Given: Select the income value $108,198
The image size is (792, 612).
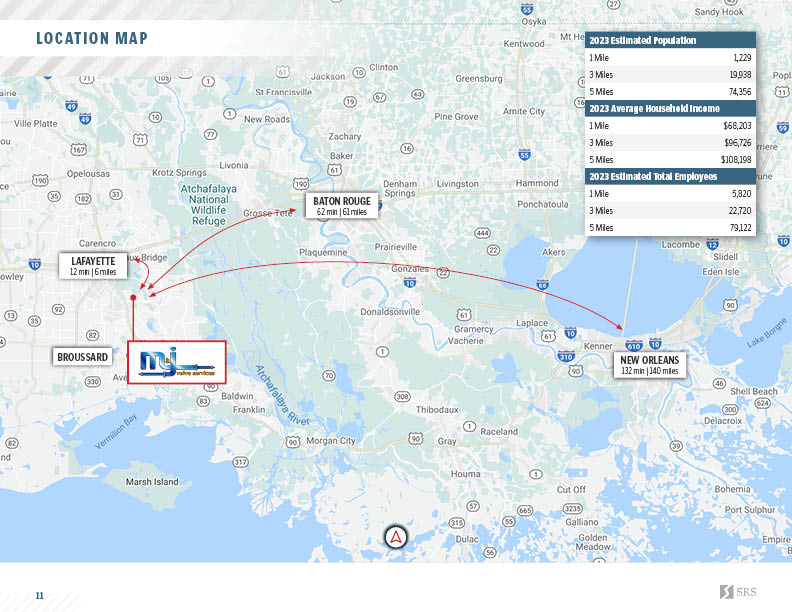Looking at the screenshot, I should click(x=736, y=160).
